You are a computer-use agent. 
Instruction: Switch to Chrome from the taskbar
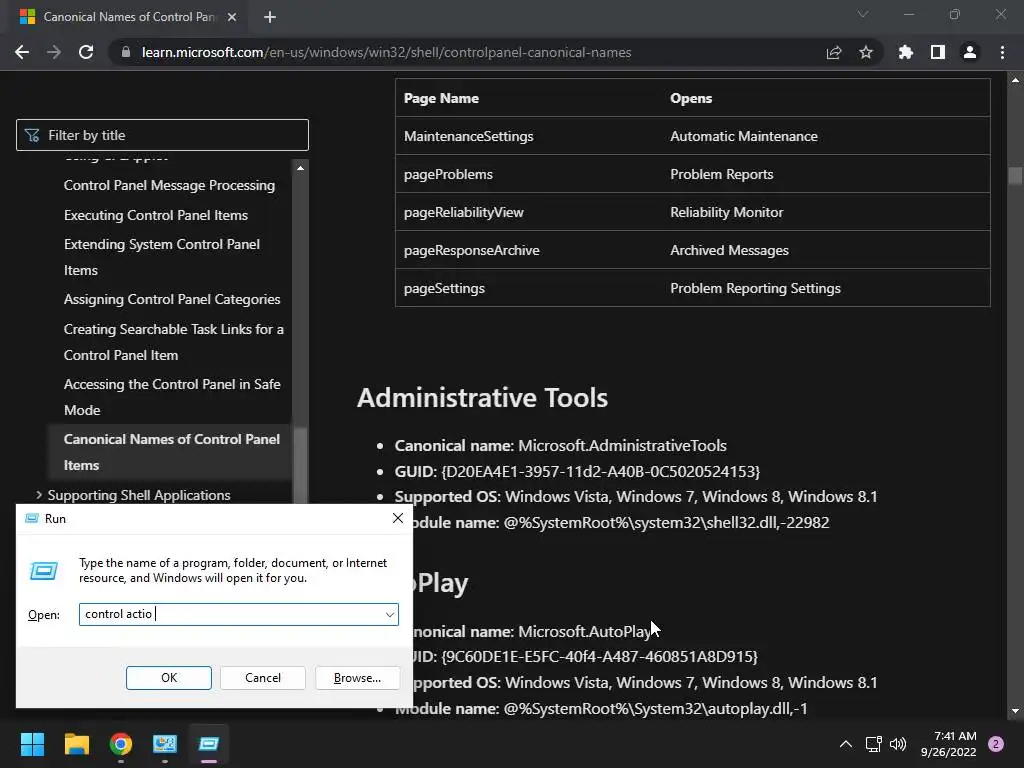point(121,744)
